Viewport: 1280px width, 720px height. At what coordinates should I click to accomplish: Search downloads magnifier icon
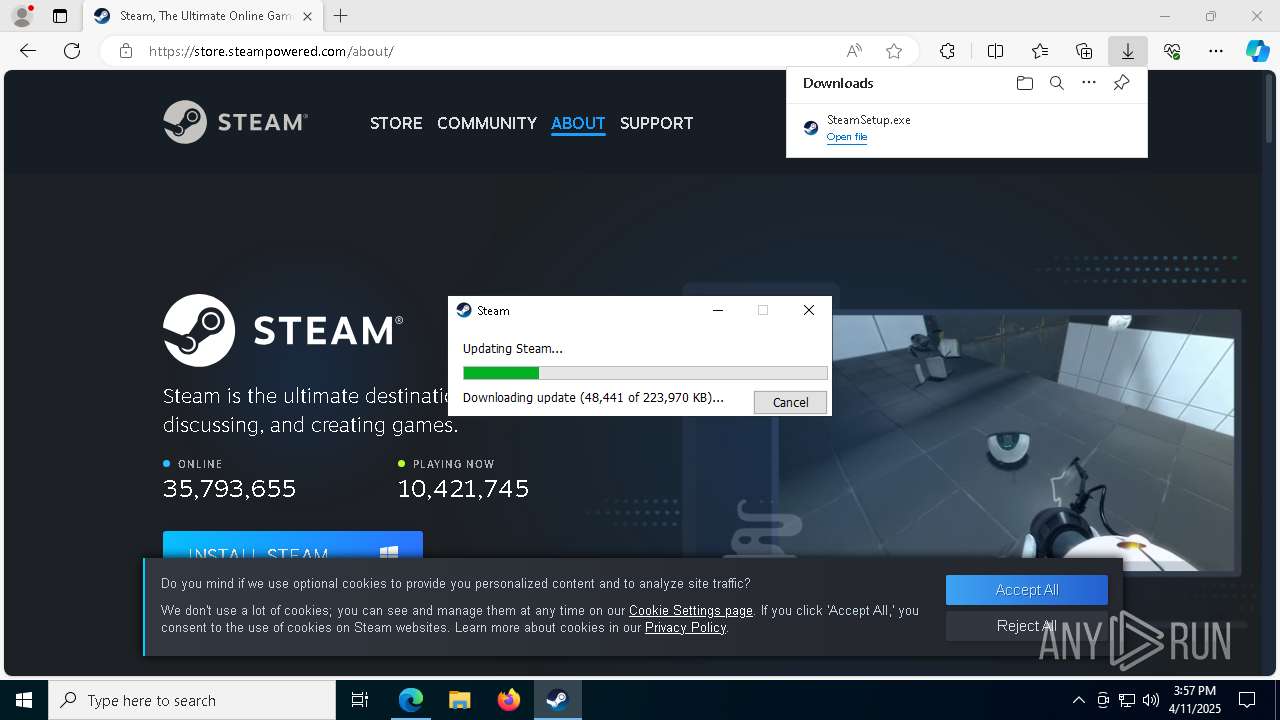(x=1056, y=83)
